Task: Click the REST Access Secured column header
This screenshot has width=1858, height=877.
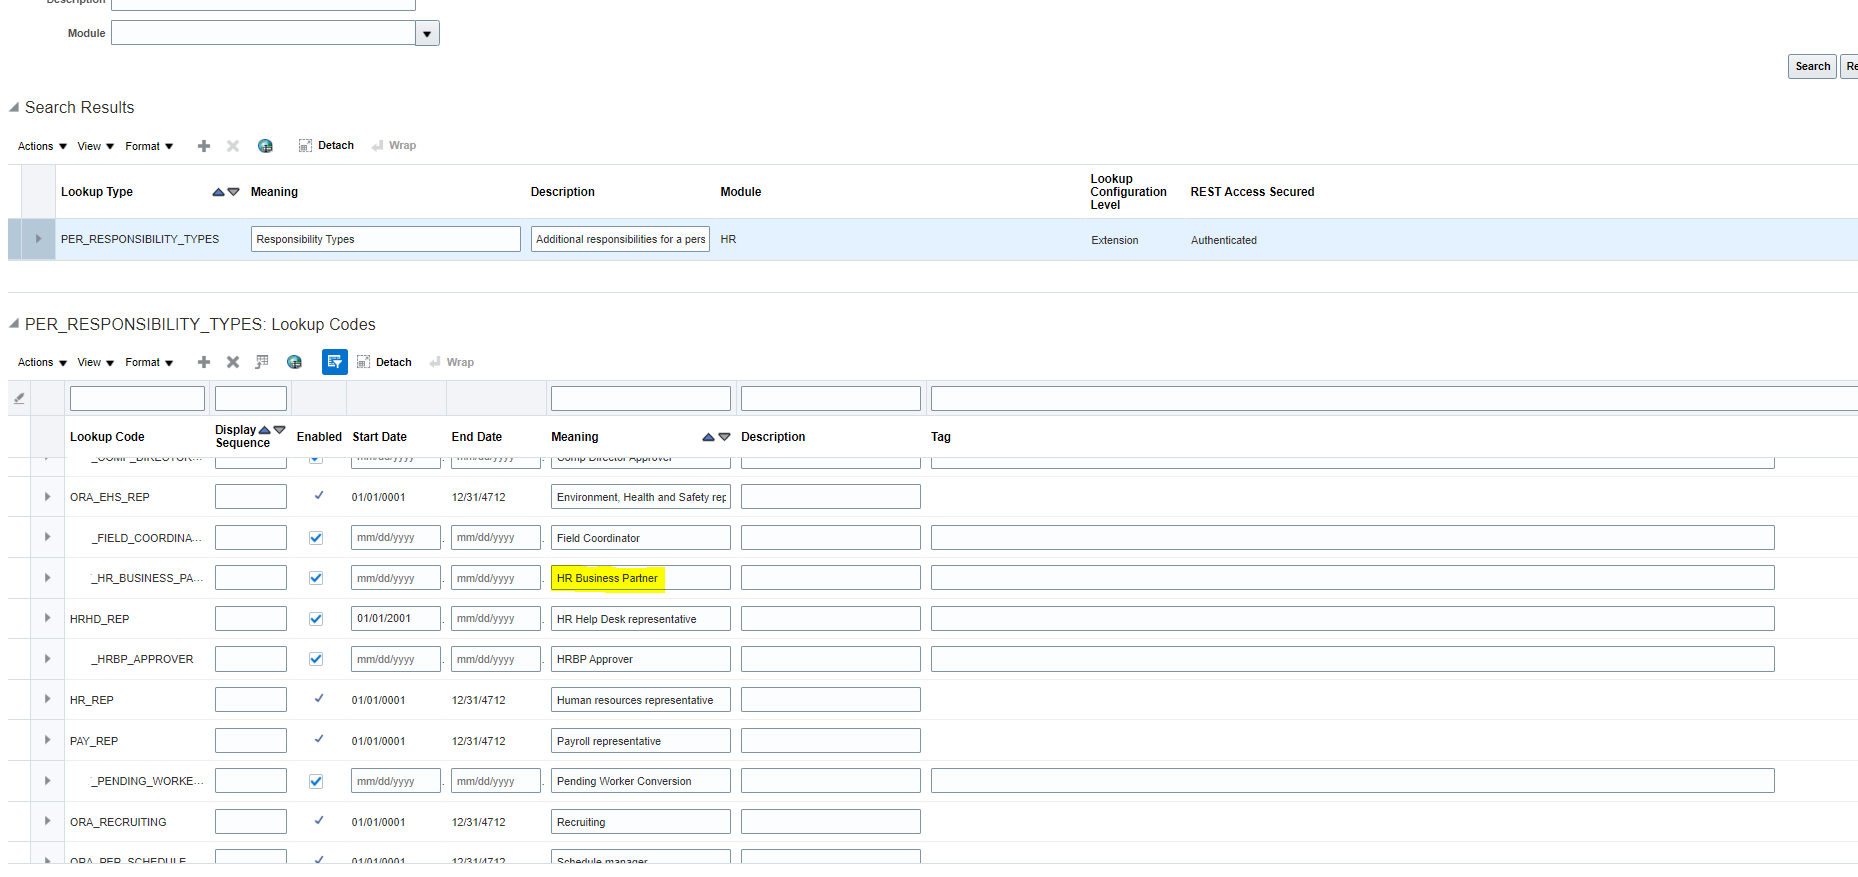Action: [1252, 192]
